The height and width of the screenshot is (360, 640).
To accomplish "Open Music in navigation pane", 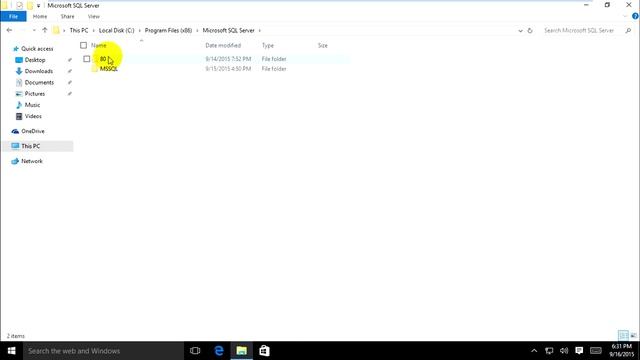I will (32, 105).
